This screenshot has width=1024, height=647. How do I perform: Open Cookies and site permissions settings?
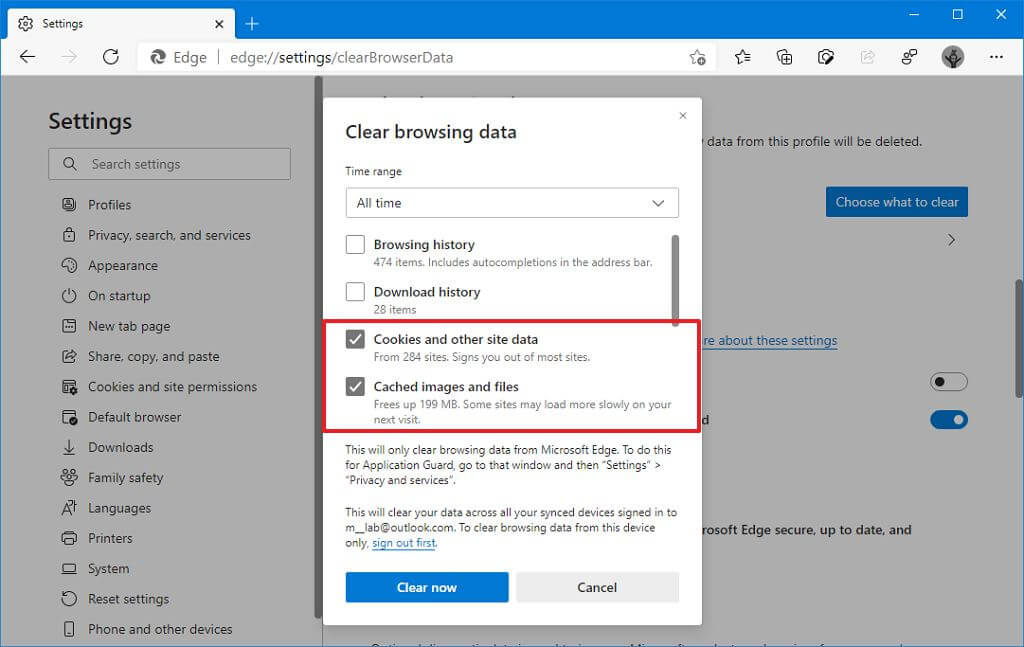(172, 387)
